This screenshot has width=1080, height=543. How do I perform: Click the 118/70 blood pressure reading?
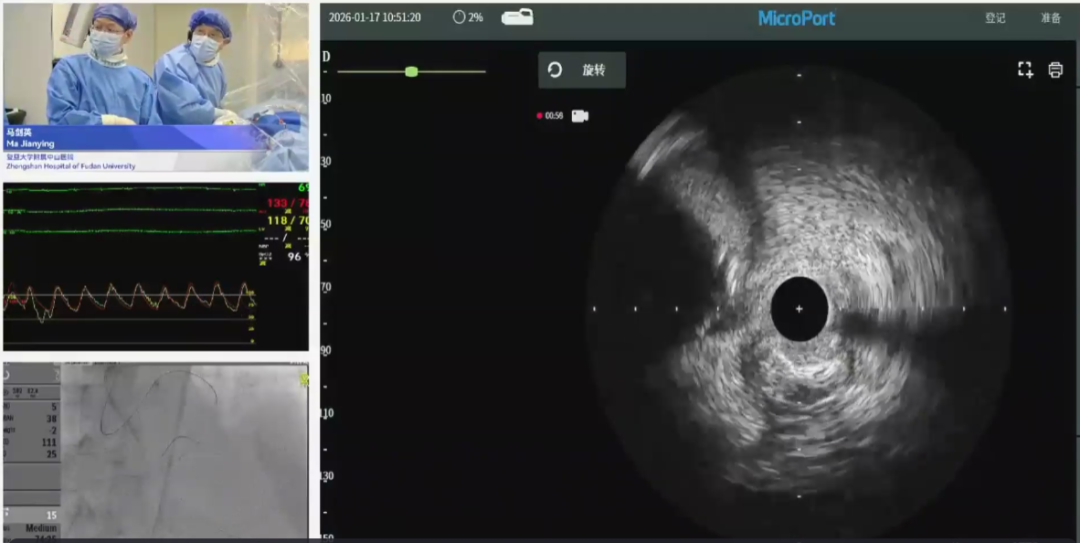pos(287,221)
